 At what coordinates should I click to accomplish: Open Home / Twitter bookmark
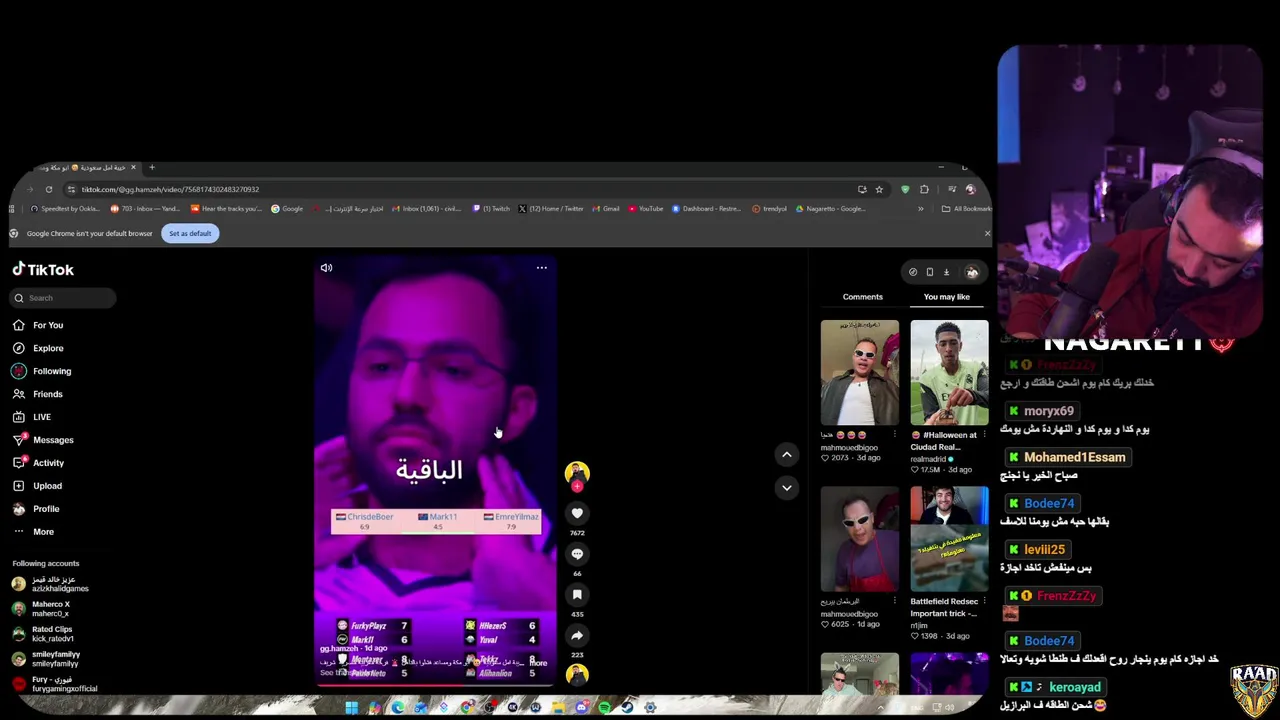pos(551,209)
